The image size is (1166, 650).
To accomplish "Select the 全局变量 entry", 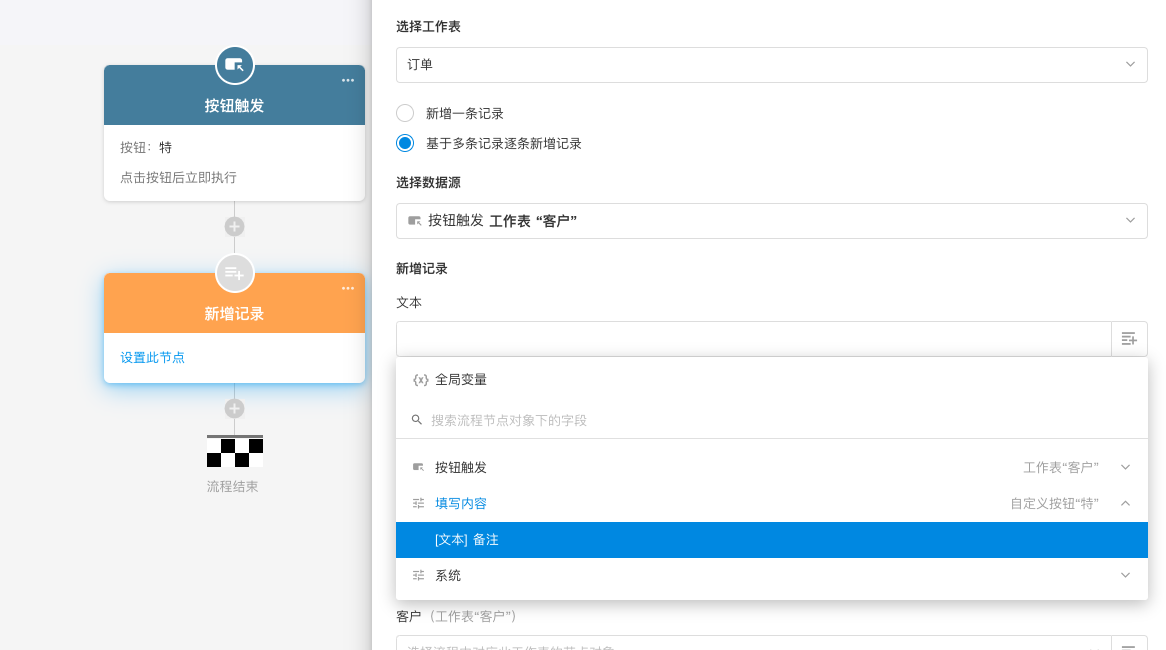I will click(461, 380).
